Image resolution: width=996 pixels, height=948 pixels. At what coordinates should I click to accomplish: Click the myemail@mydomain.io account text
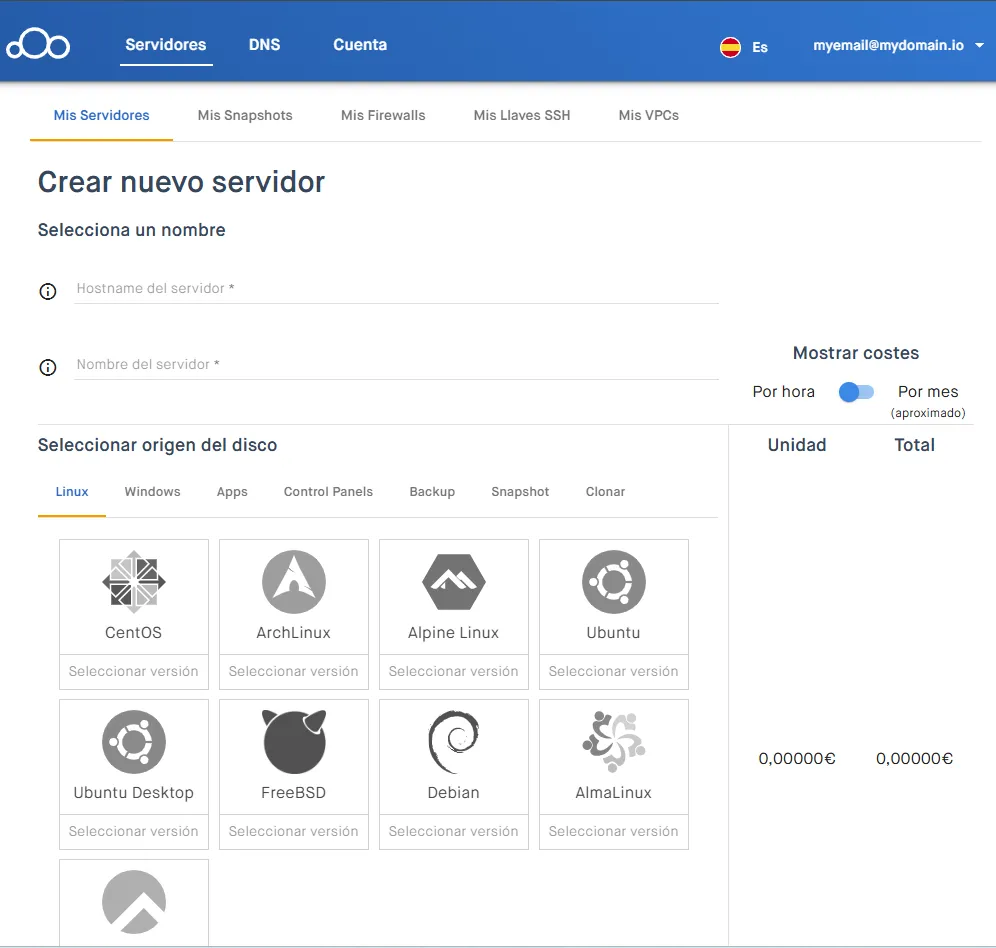tap(889, 45)
